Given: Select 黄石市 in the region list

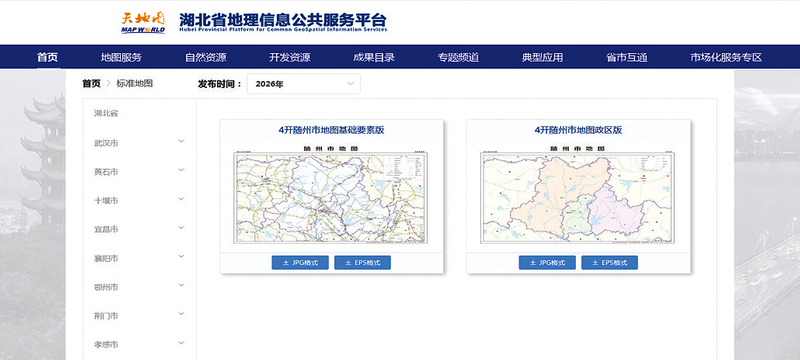Looking at the screenshot, I should [x=106, y=172].
